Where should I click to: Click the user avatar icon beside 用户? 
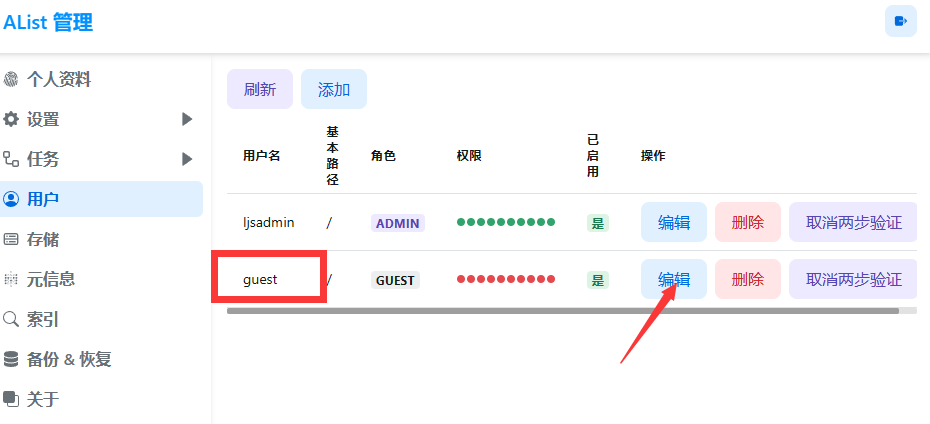[11, 199]
